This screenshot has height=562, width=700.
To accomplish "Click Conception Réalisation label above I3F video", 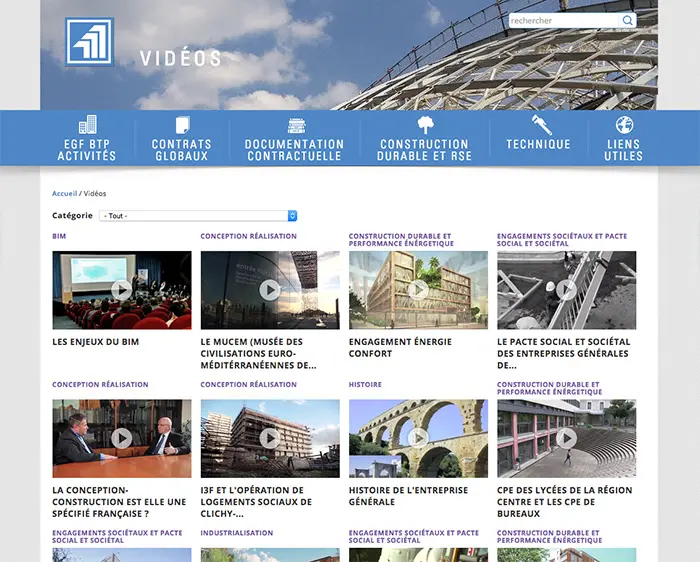I will (x=248, y=384).
